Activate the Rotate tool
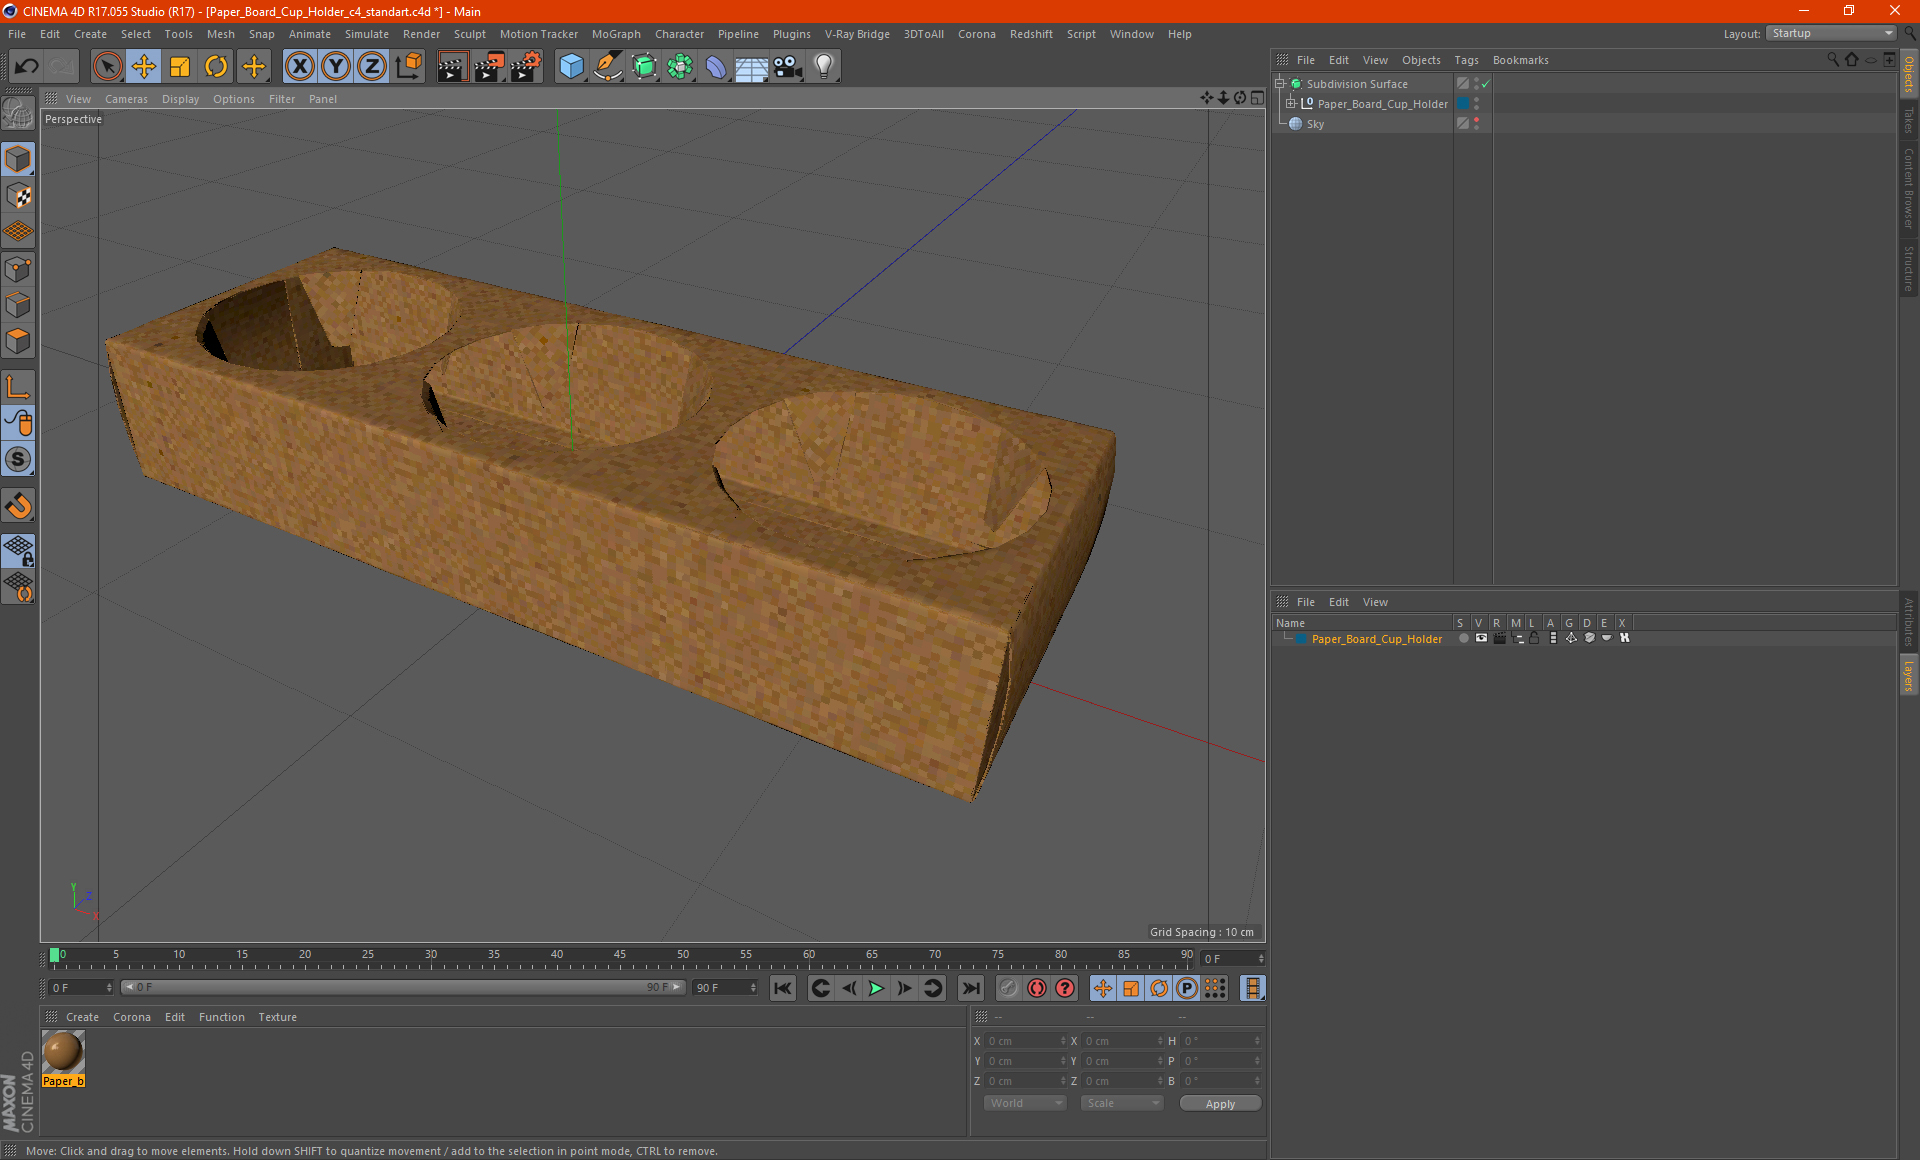The image size is (1920, 1160). pos(216,67)
